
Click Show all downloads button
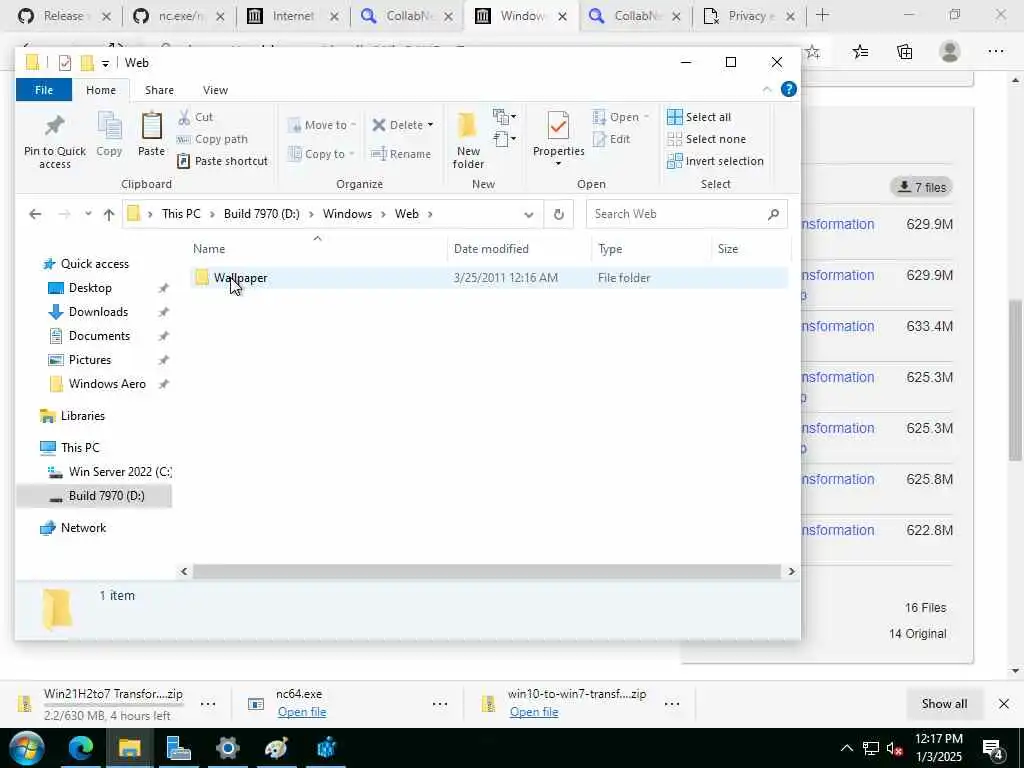(x=944, y=703)
